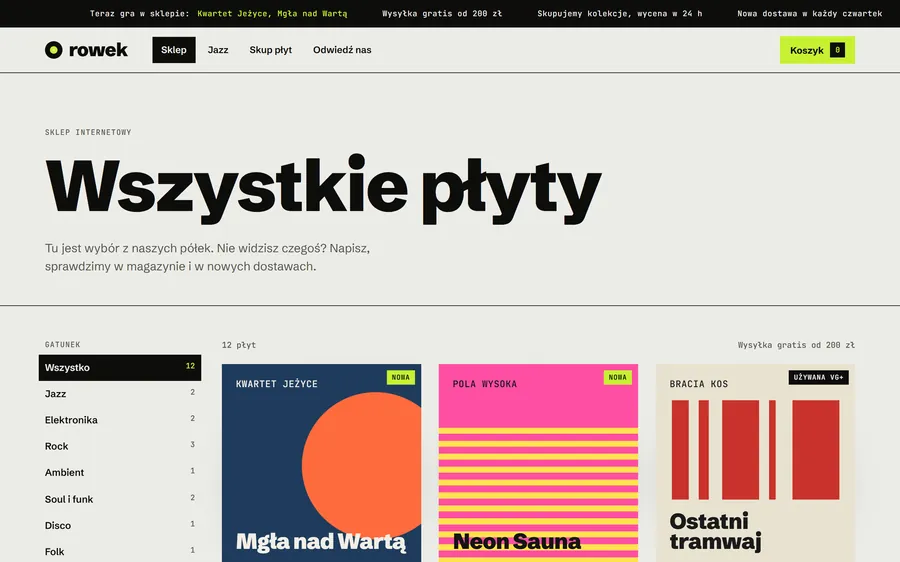Filter by Folk genre
Image resolution: width=900 pixels, height=562 pixels.
click(x=120, y=551)
